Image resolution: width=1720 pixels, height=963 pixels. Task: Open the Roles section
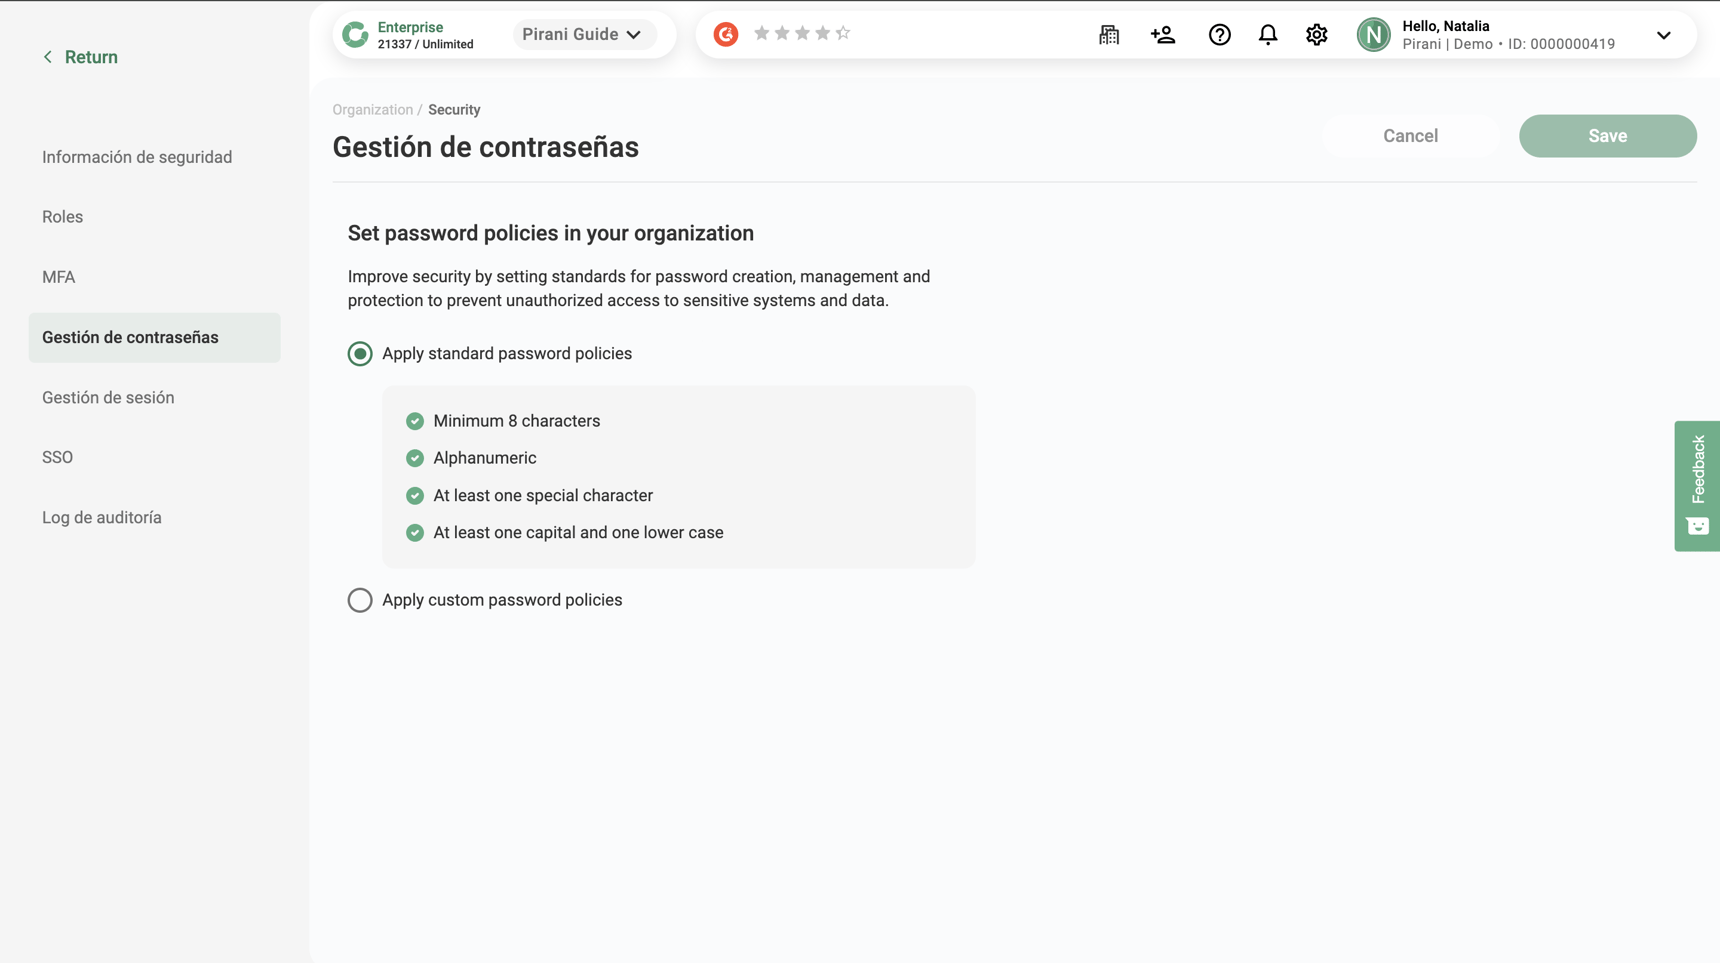coord(62,217)
